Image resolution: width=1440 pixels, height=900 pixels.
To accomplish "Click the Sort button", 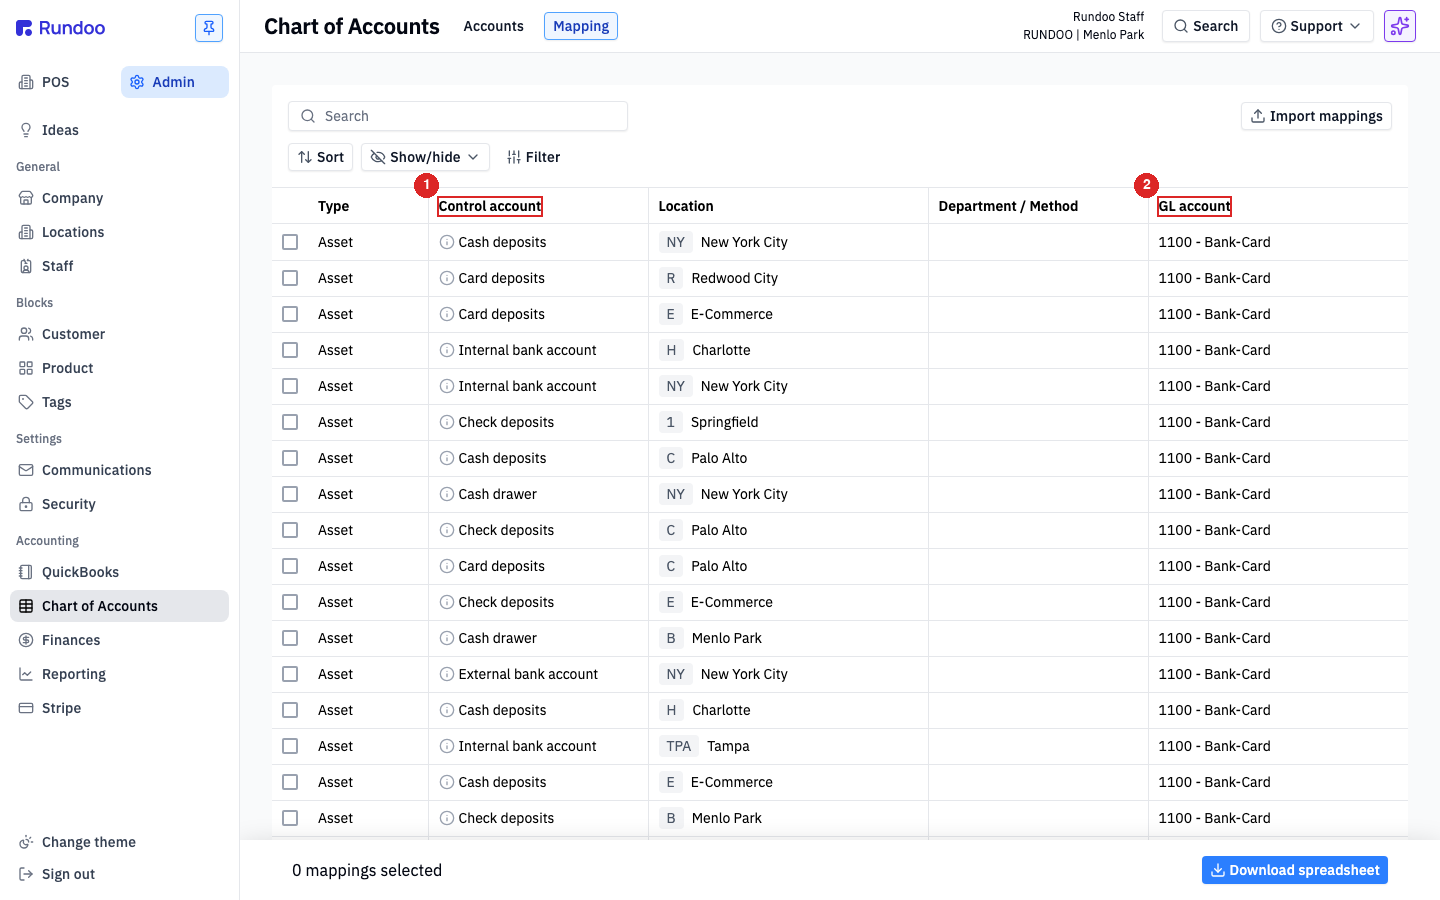I will tap(321, 157).
